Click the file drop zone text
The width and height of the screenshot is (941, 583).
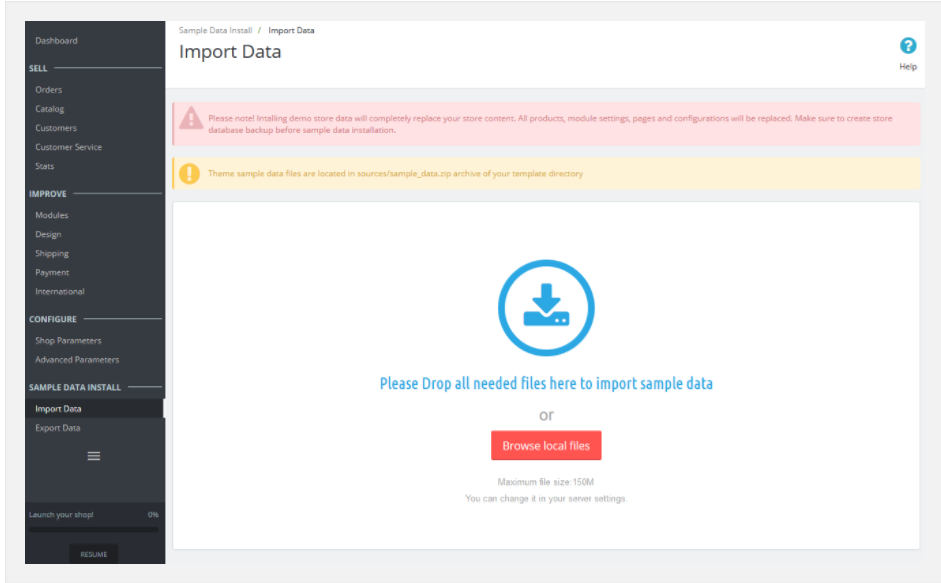pyautogui.click(x=546, y=383)
